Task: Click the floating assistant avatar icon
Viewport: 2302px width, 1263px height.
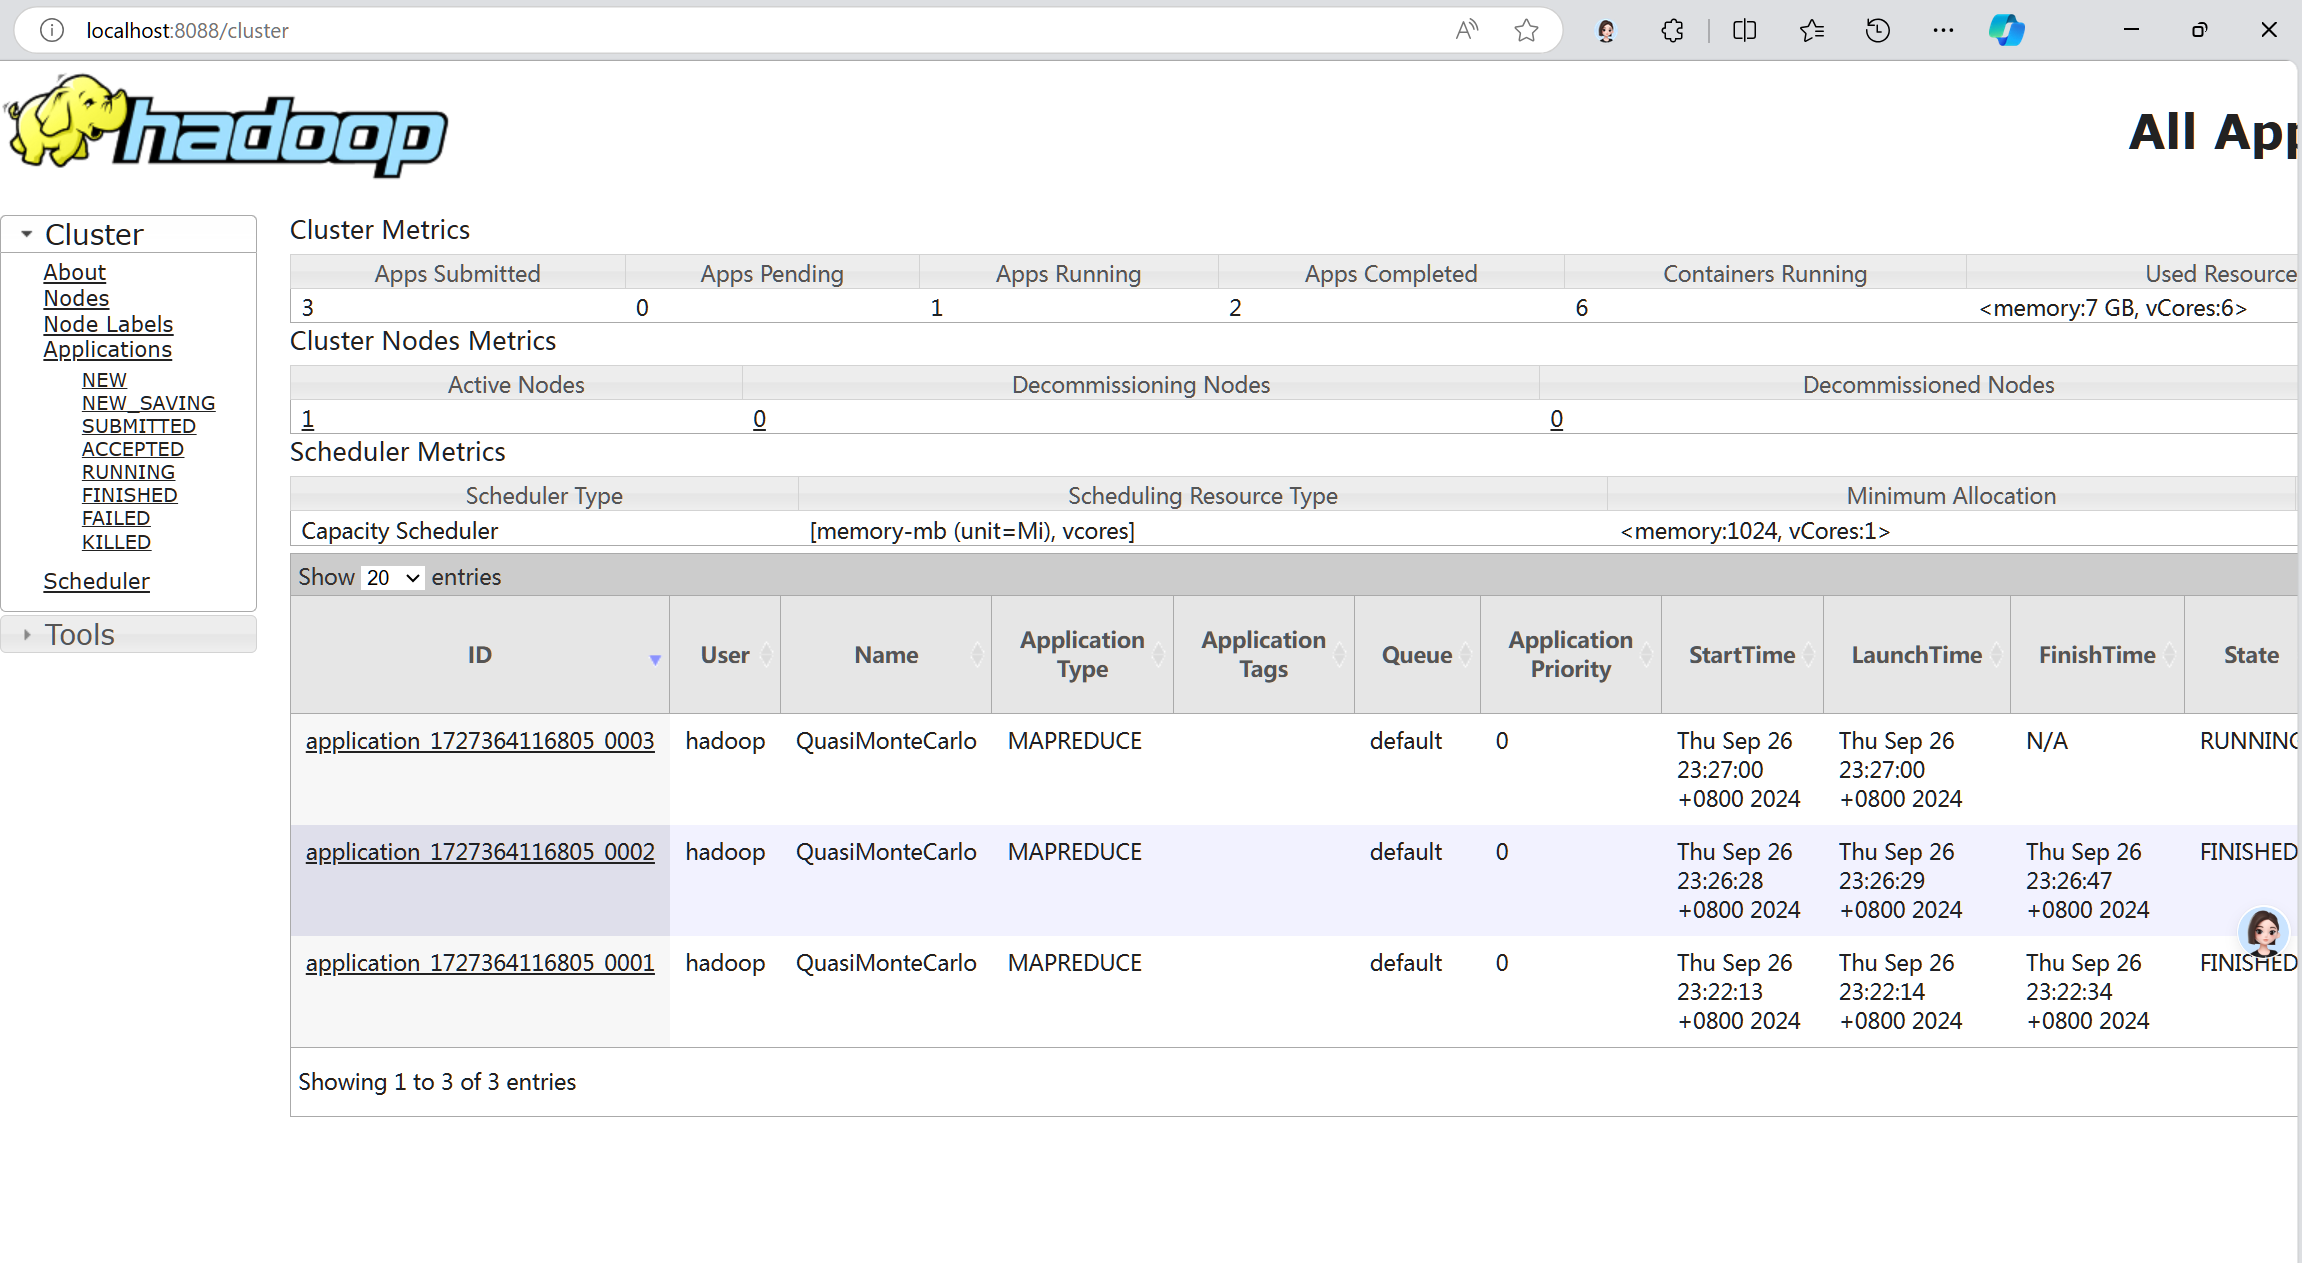Action: 2263,932
